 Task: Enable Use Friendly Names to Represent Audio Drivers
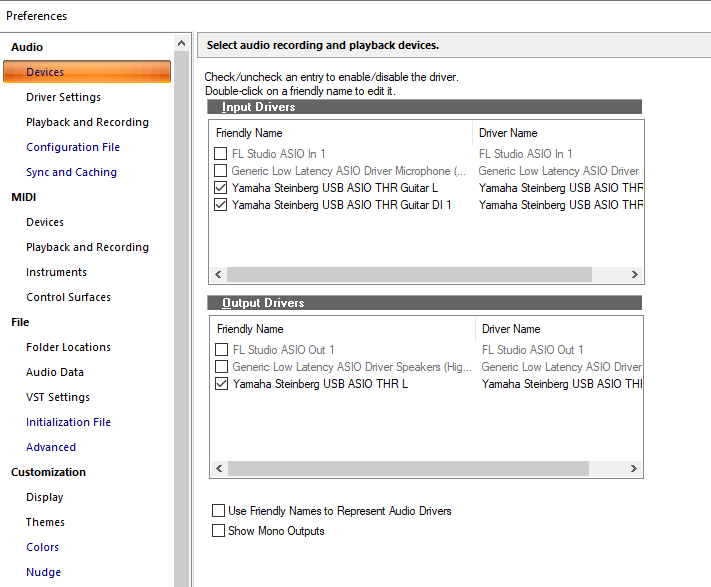tap(219, 511)
